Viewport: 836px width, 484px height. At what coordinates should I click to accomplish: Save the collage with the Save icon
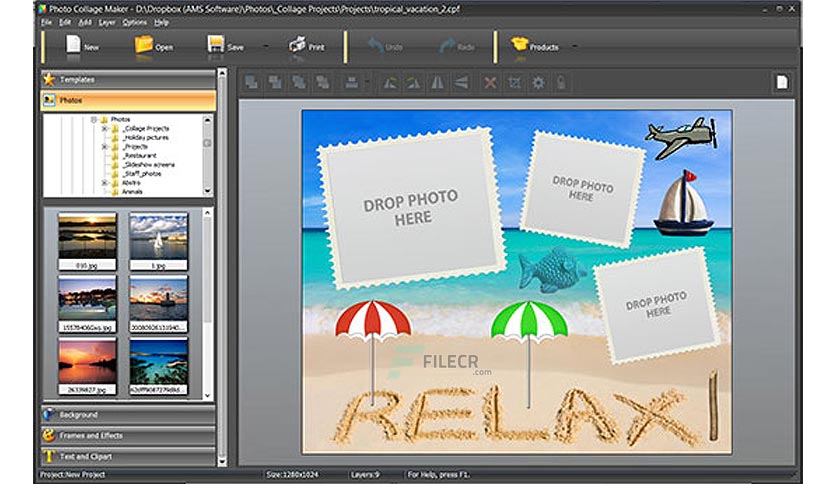(x=215, y=45)
